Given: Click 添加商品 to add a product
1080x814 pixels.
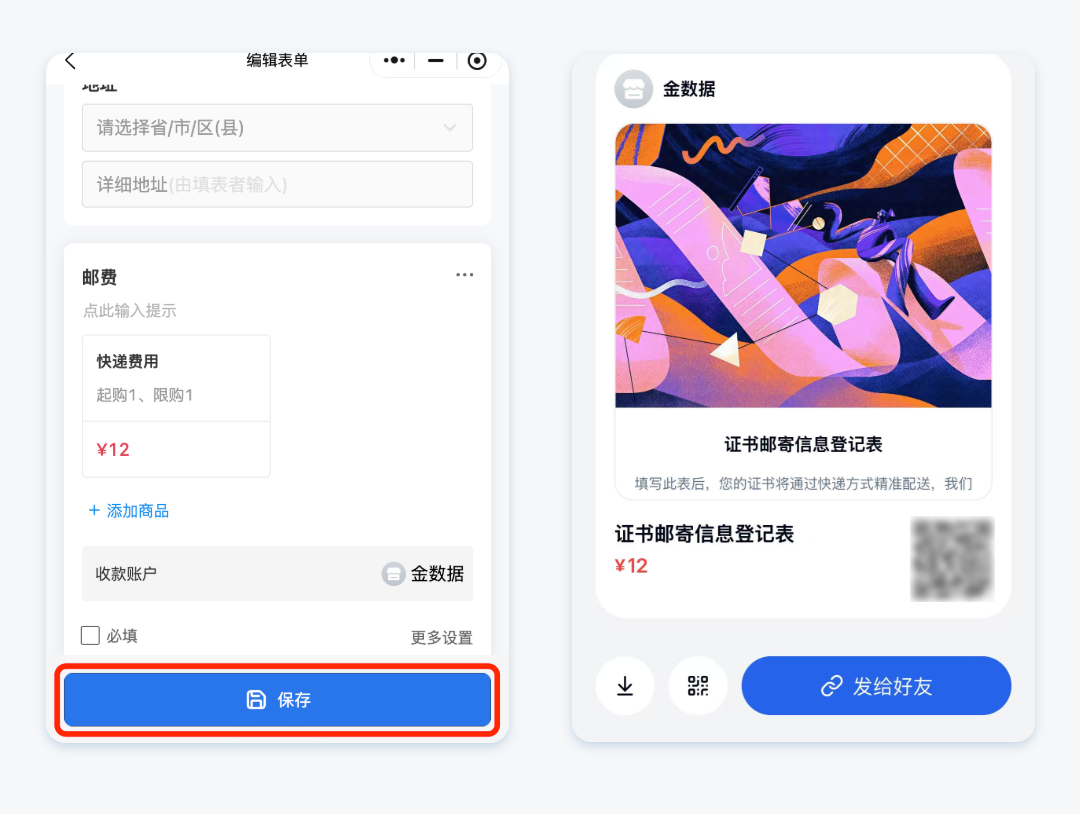Looking at the screenshot, I should pyautogui.click(x=129, y=510).
